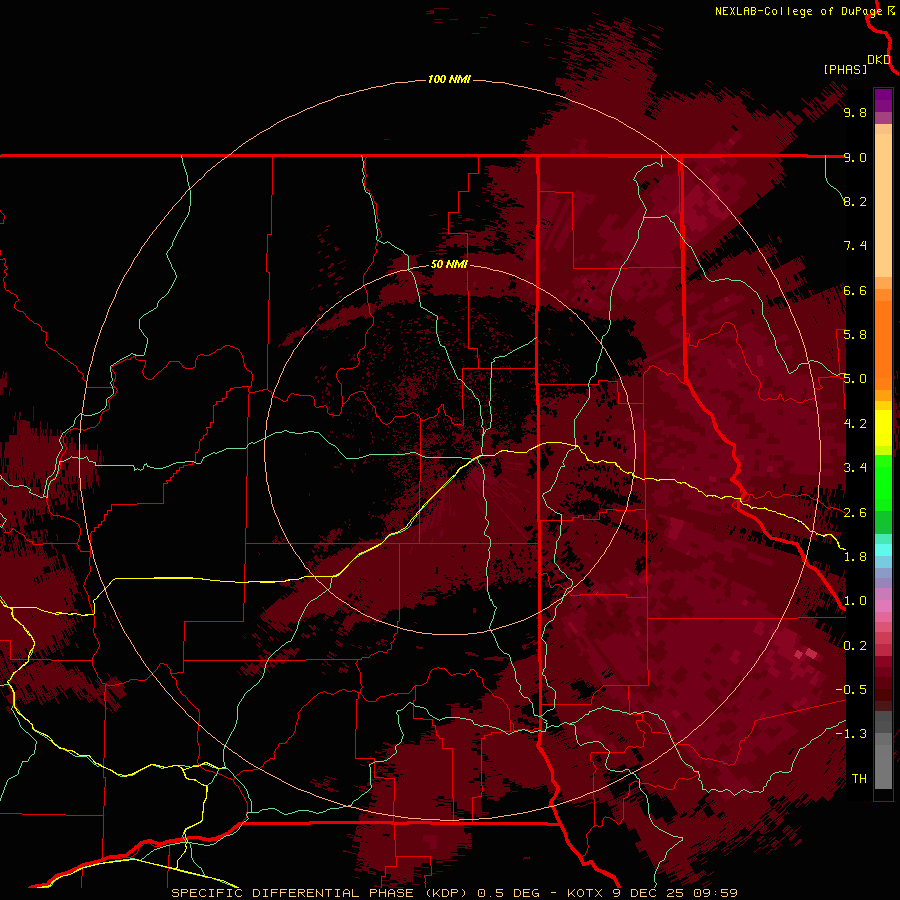Click the 5.0 value on the color scale

click(x=855, y=379)
